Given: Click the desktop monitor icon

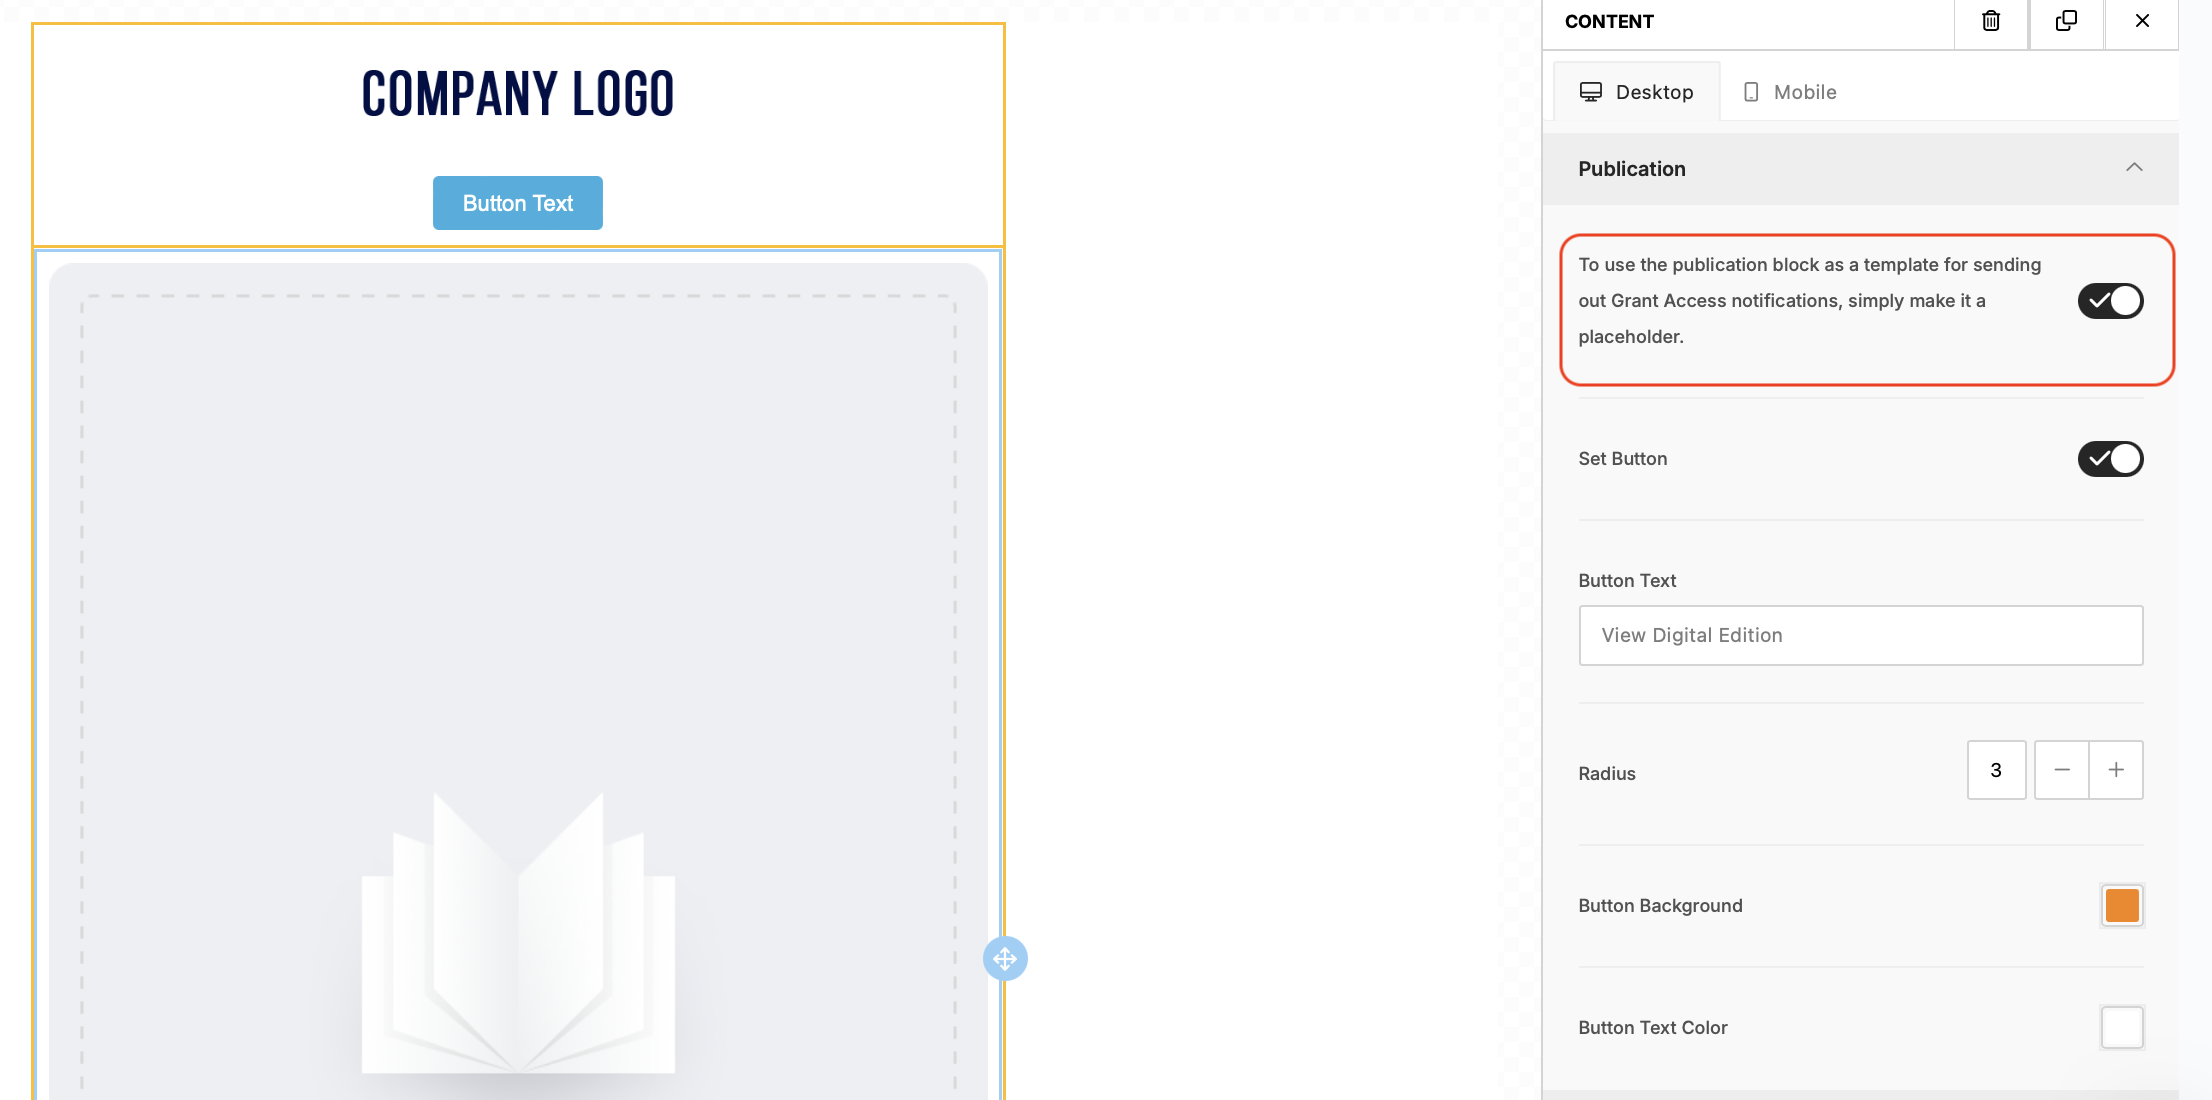Looking at the screenshot, I should [x=1591, y=92].
